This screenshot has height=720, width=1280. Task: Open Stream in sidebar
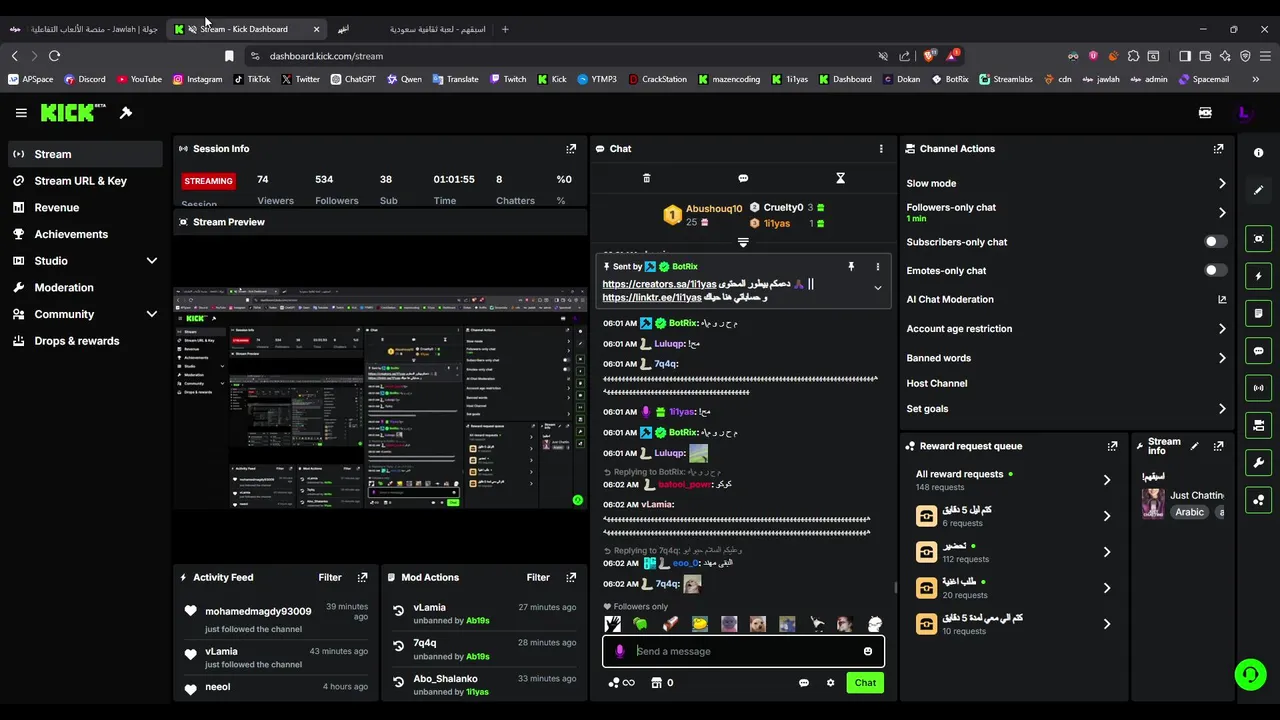[x=85, y=154]
